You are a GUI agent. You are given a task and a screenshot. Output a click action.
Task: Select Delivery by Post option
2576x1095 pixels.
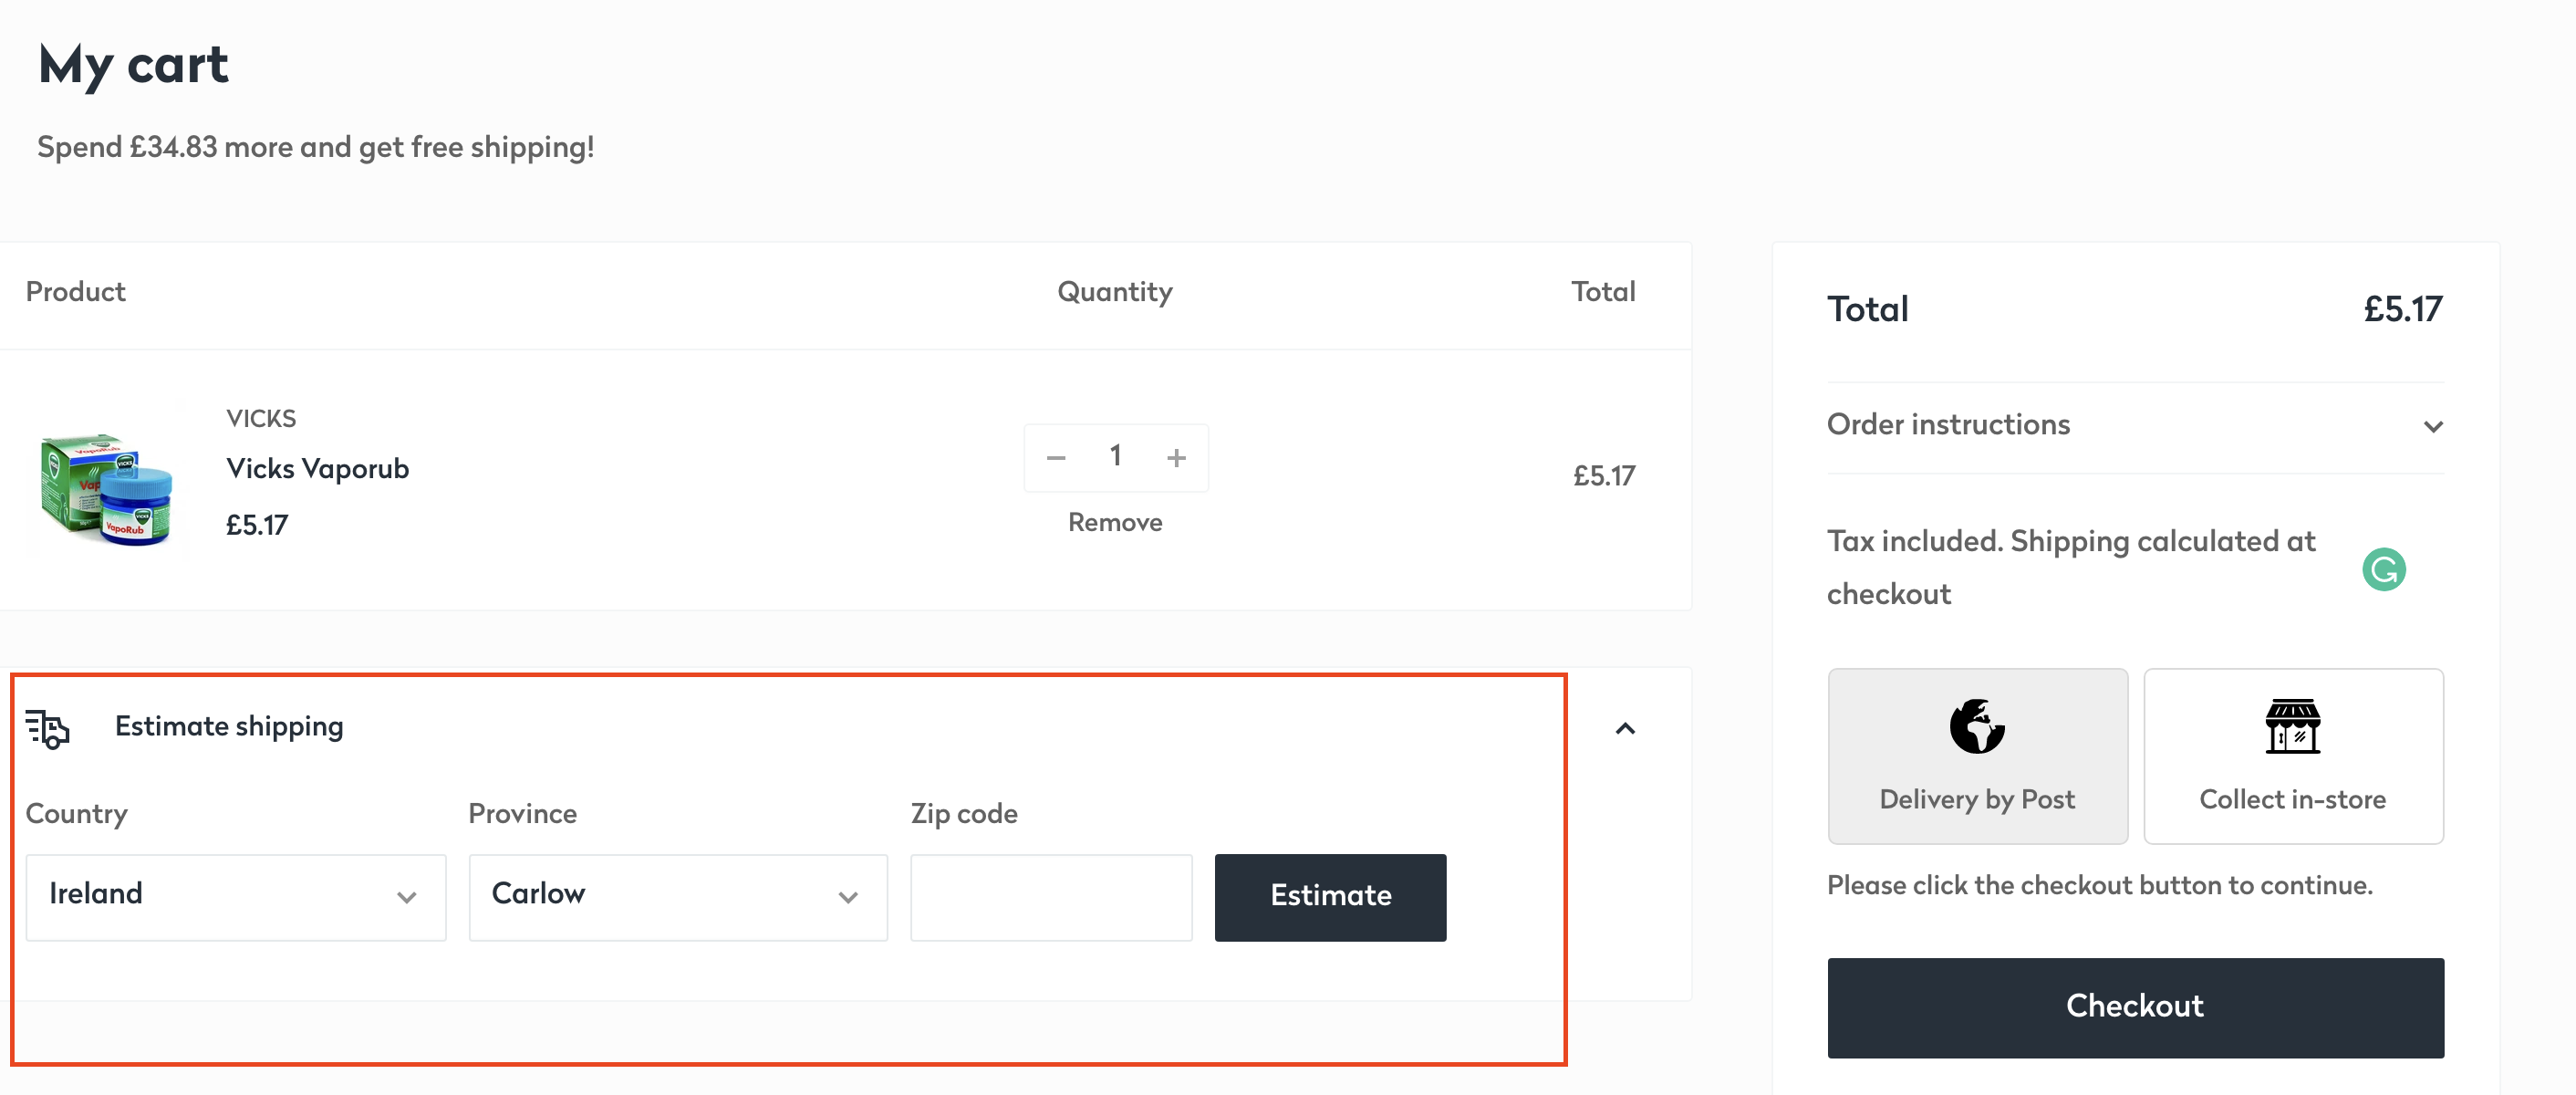[1977, 756]
